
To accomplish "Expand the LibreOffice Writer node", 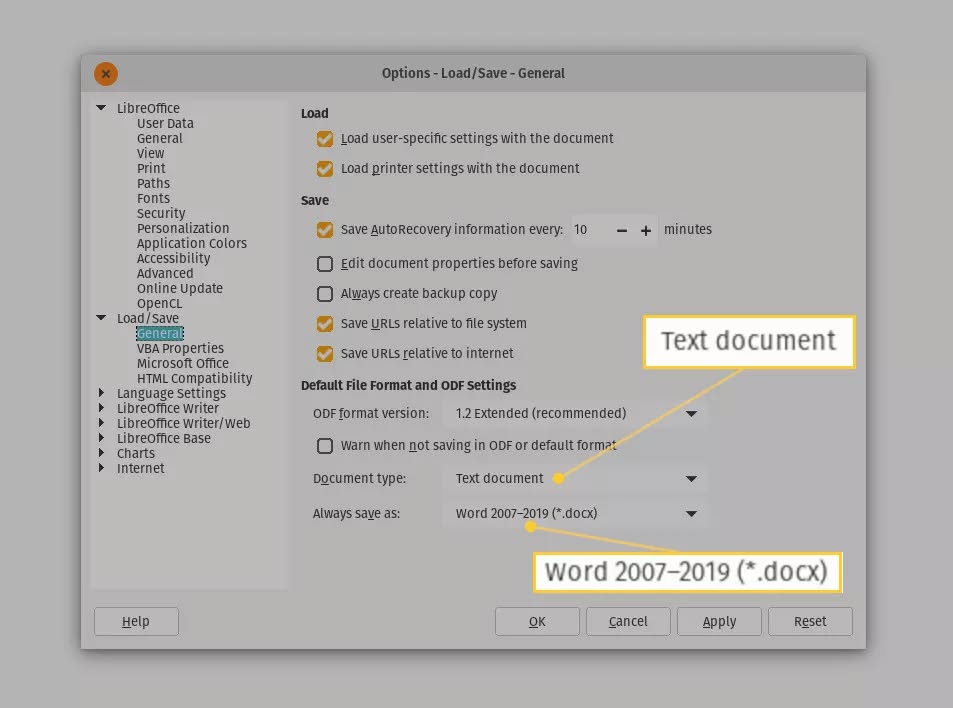I will point(101,408).
